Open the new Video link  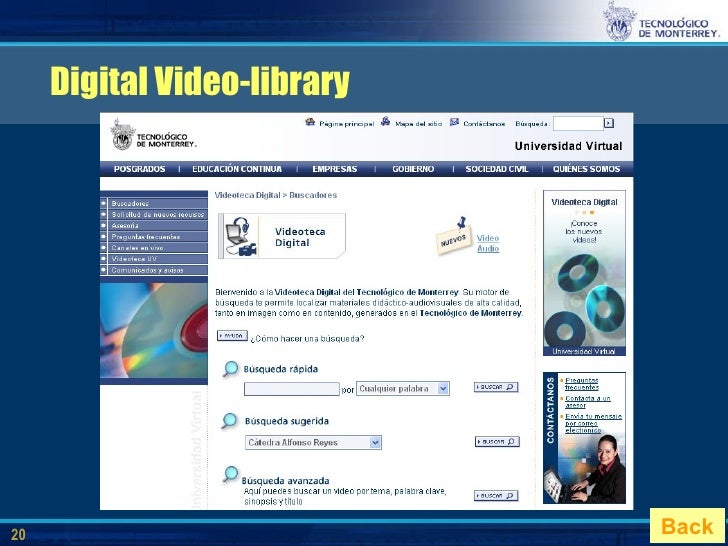pyautogui.click(x=488, y=238)
